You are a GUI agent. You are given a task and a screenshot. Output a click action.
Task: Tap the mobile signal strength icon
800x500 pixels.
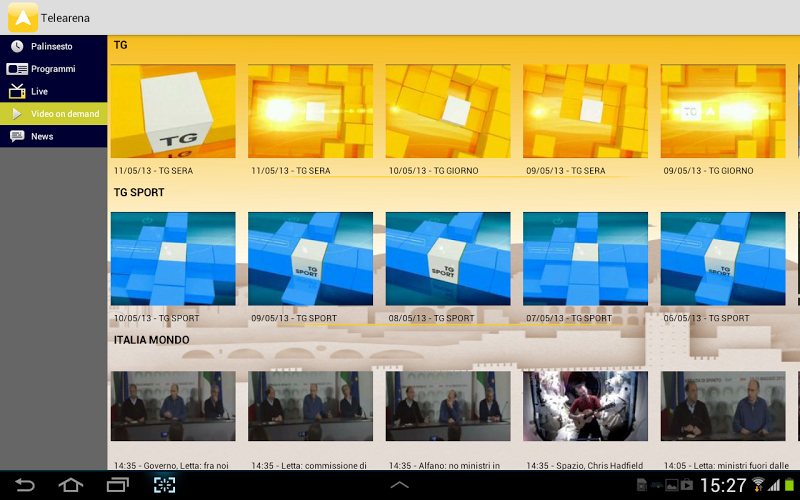tap(774, 485)
